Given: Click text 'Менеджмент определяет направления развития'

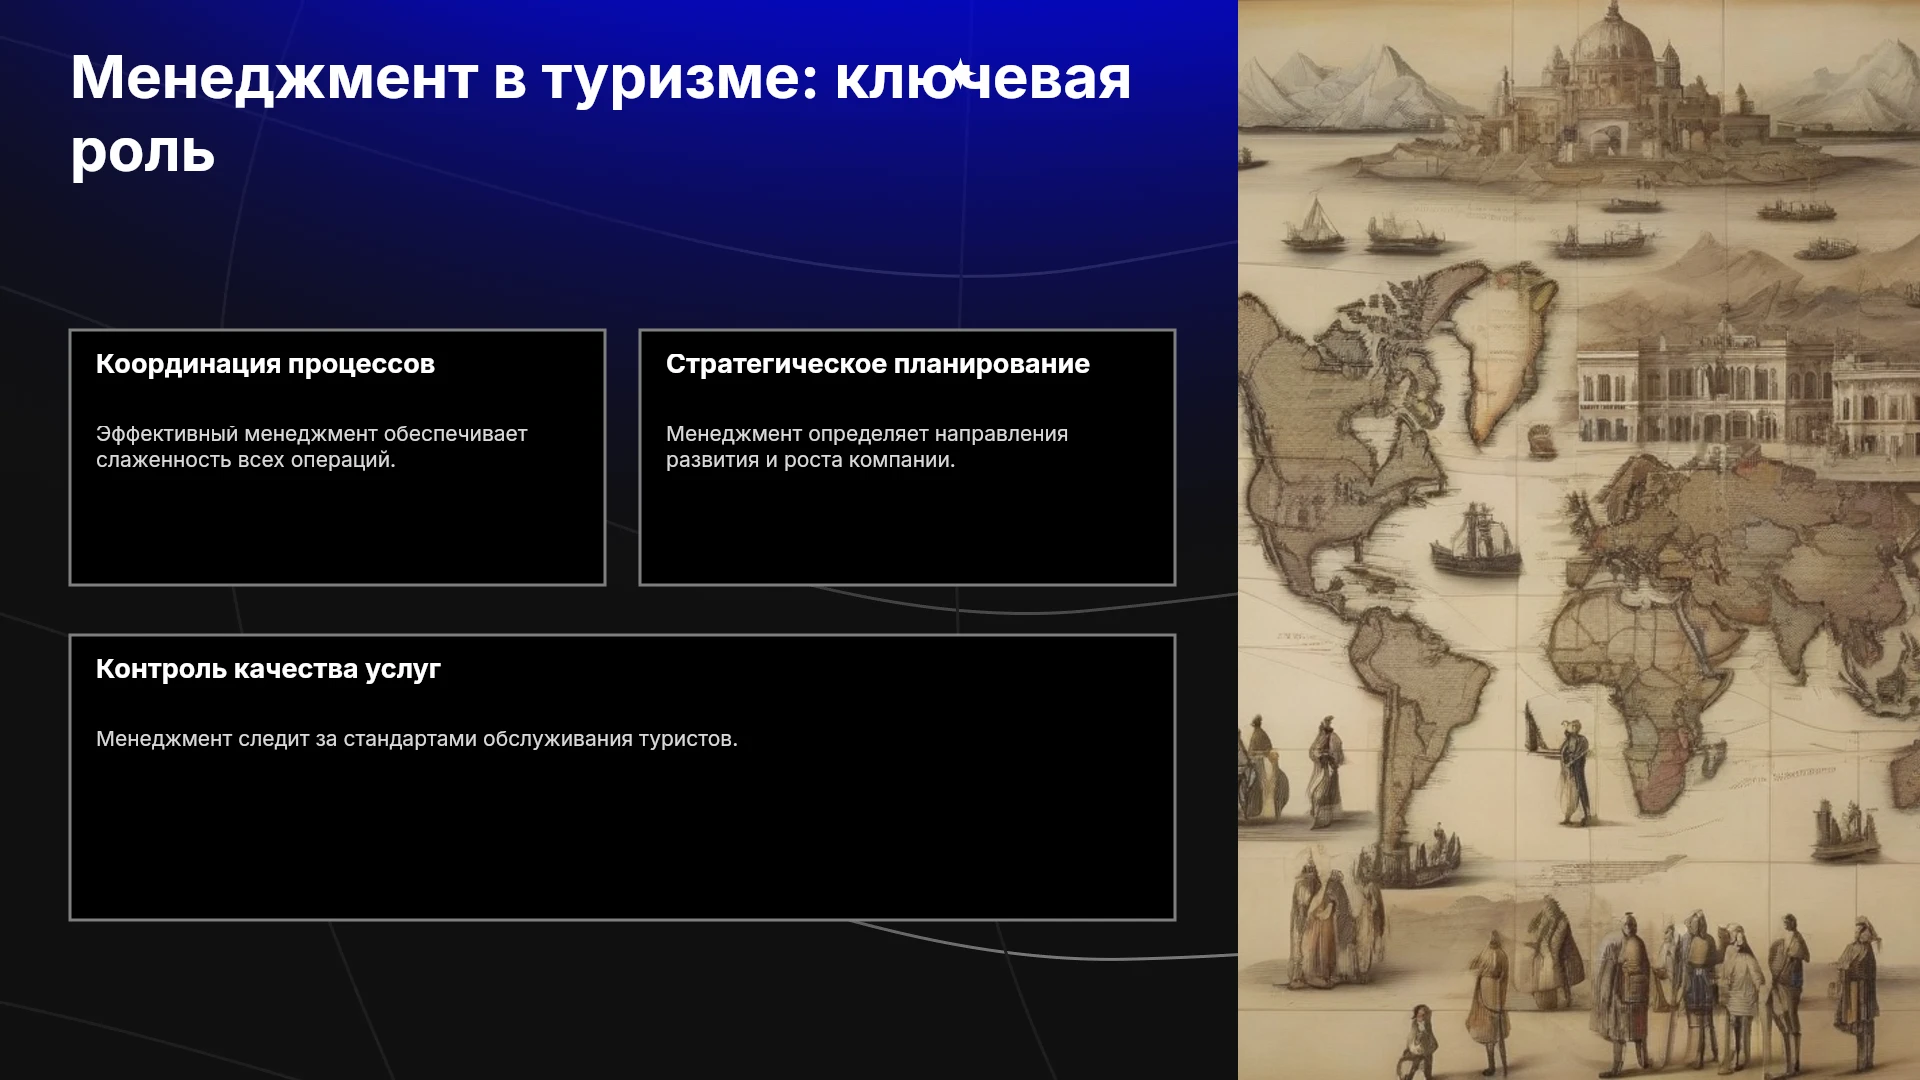Looking at the screenshot, I should pos(866,447).
